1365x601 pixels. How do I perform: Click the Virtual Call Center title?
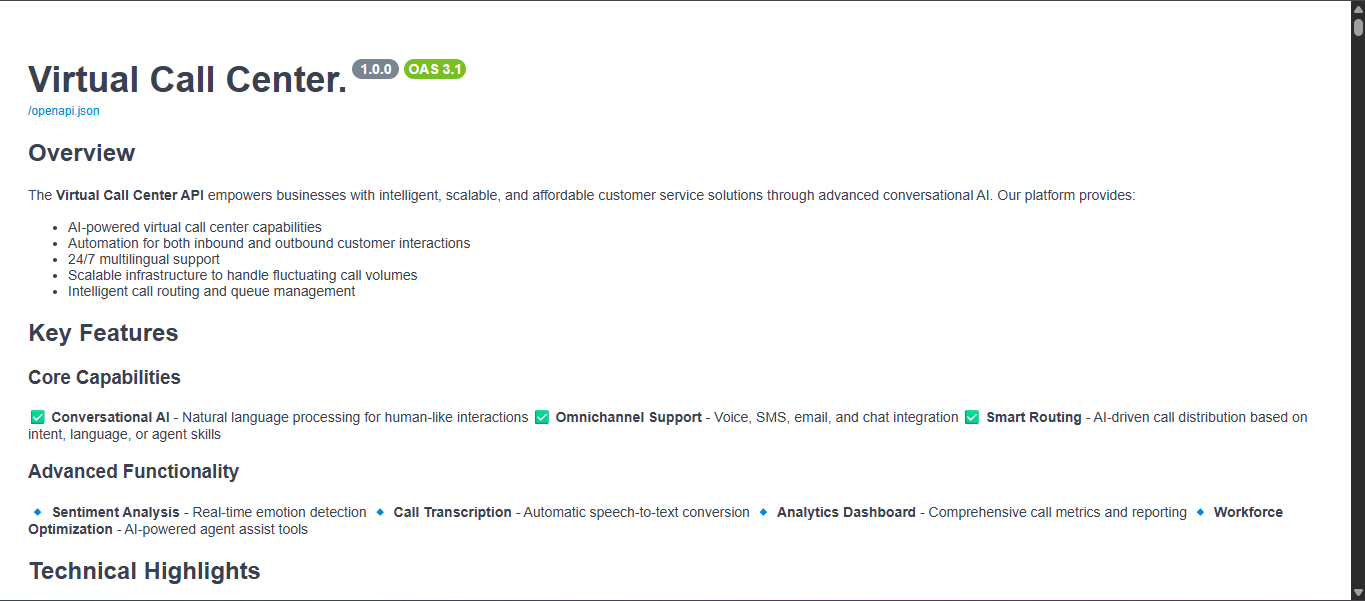[188, 79]
